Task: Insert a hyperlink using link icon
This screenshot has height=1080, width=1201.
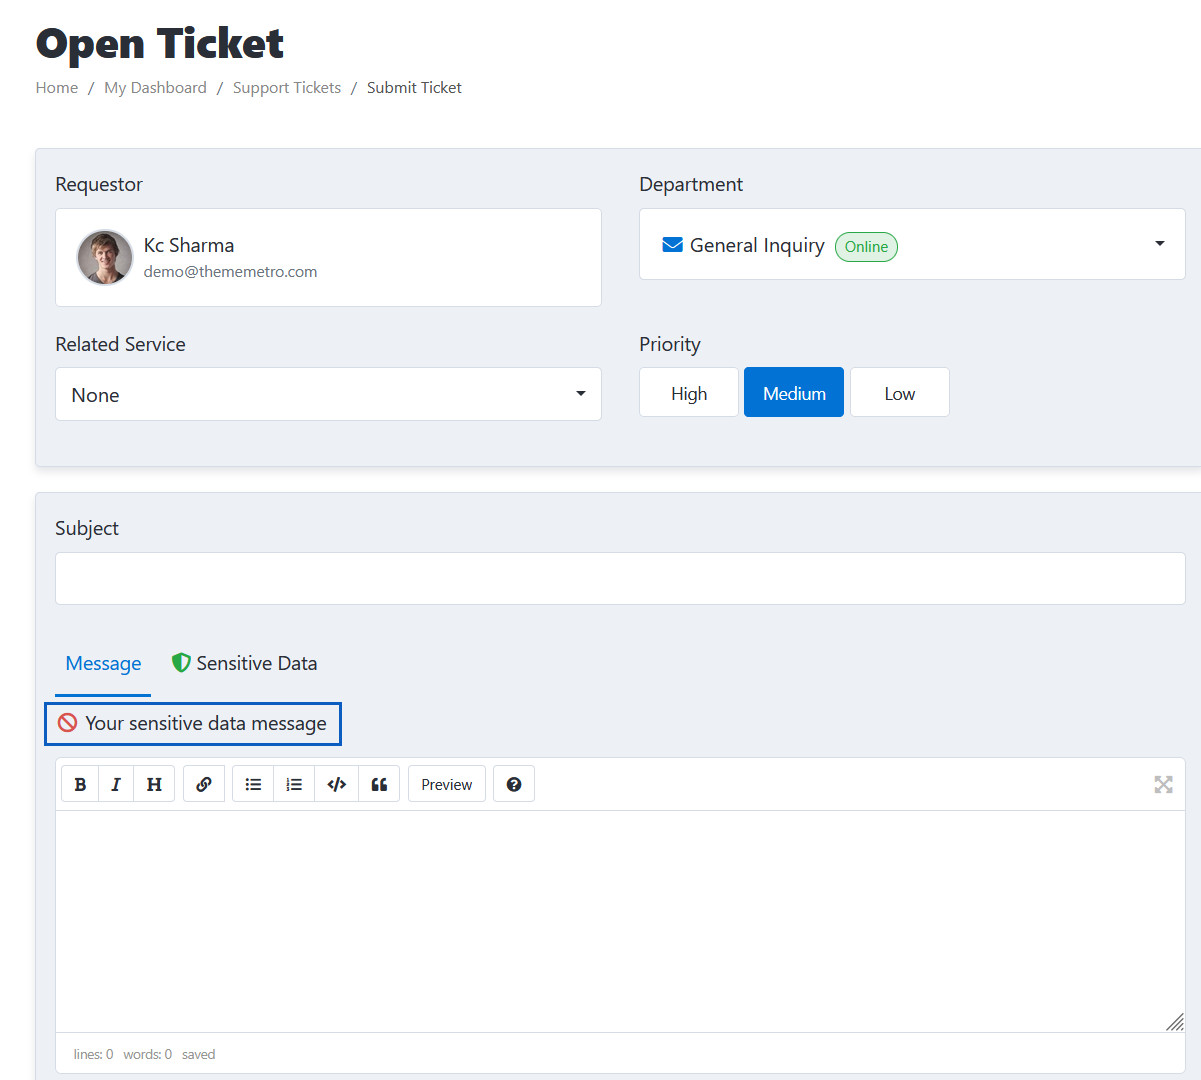Action: [204, 785]
